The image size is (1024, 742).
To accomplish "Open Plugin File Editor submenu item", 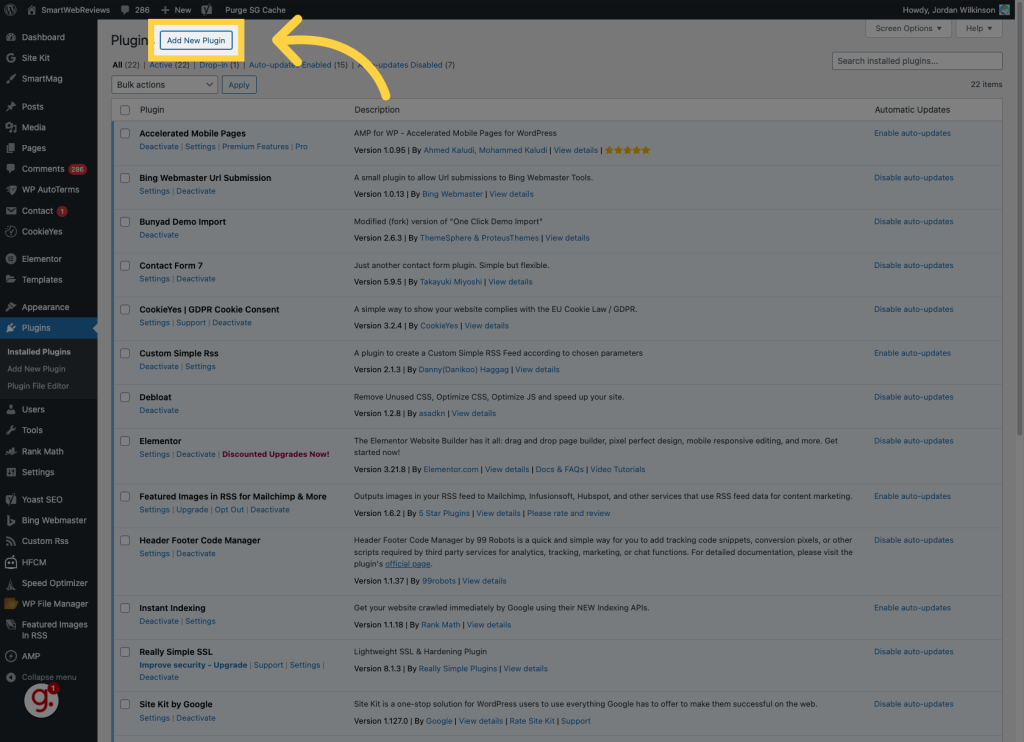I will 38,386.
